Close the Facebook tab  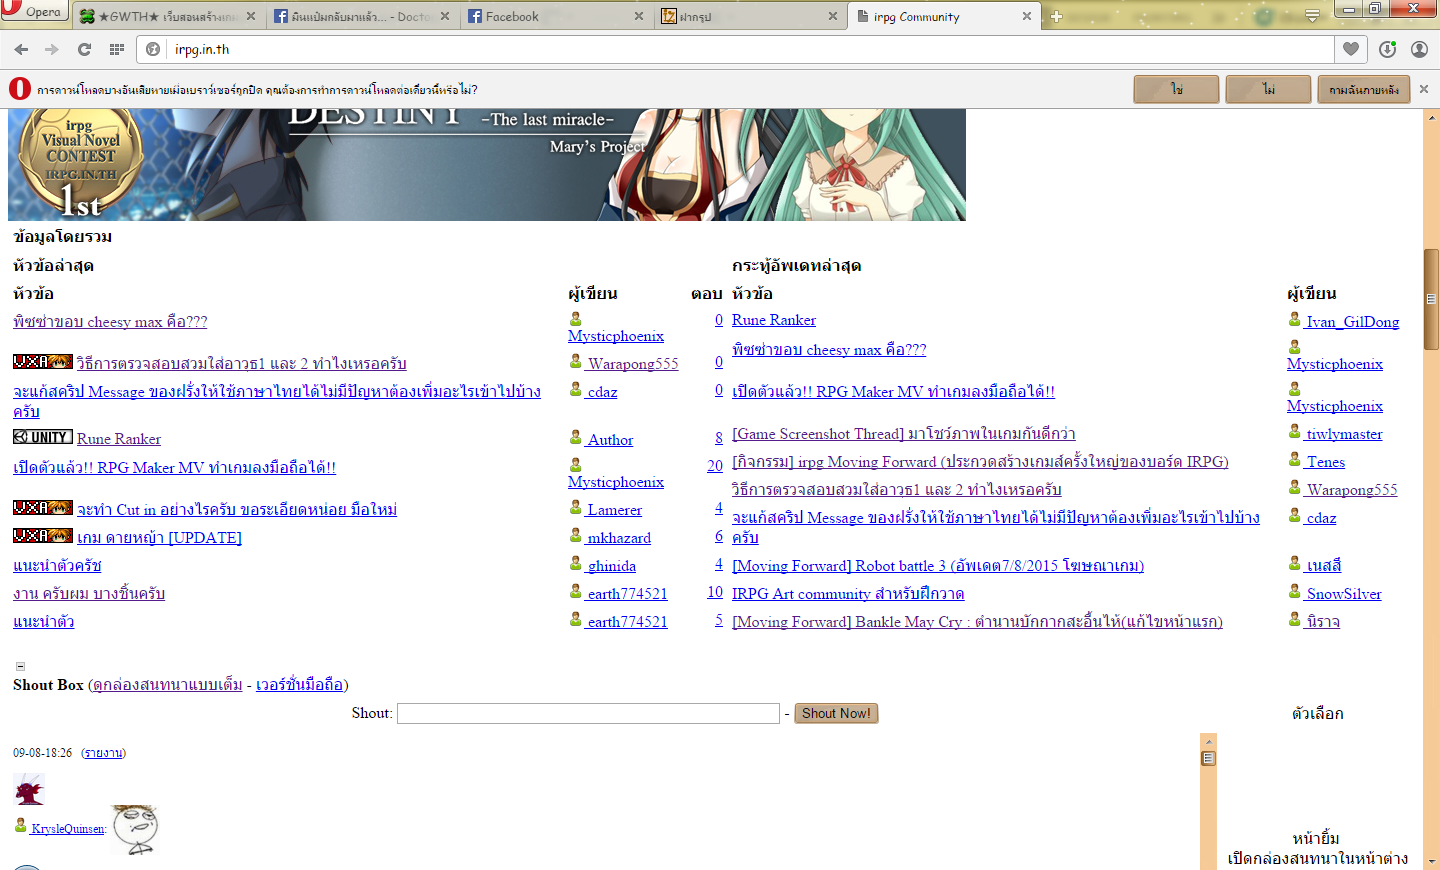point(638,16)
